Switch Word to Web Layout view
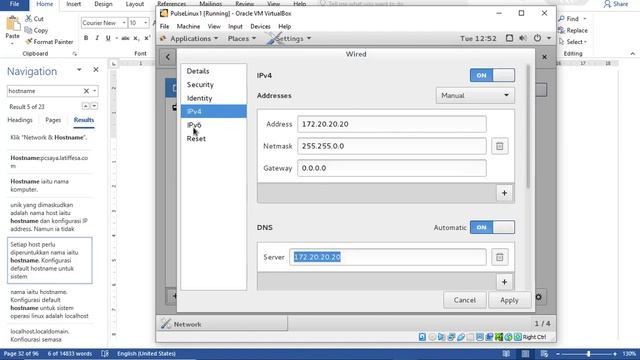This screenshot has height=360, width=640. point(544,353)
